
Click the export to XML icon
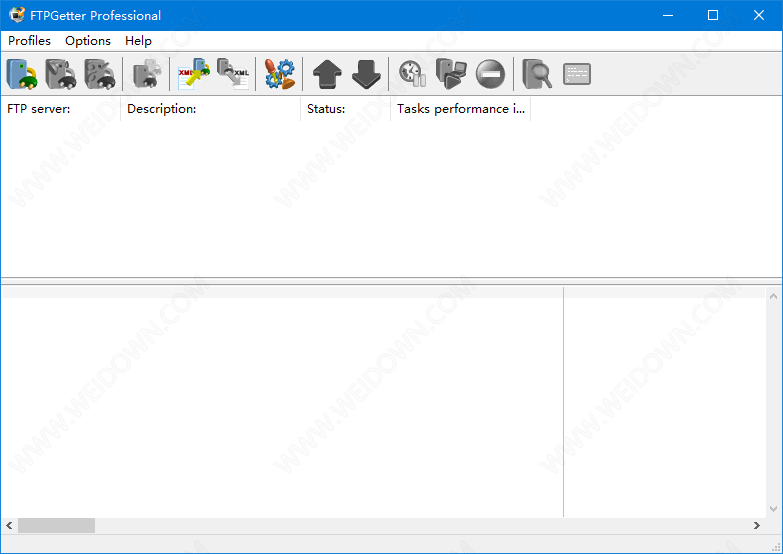[234, 74]
